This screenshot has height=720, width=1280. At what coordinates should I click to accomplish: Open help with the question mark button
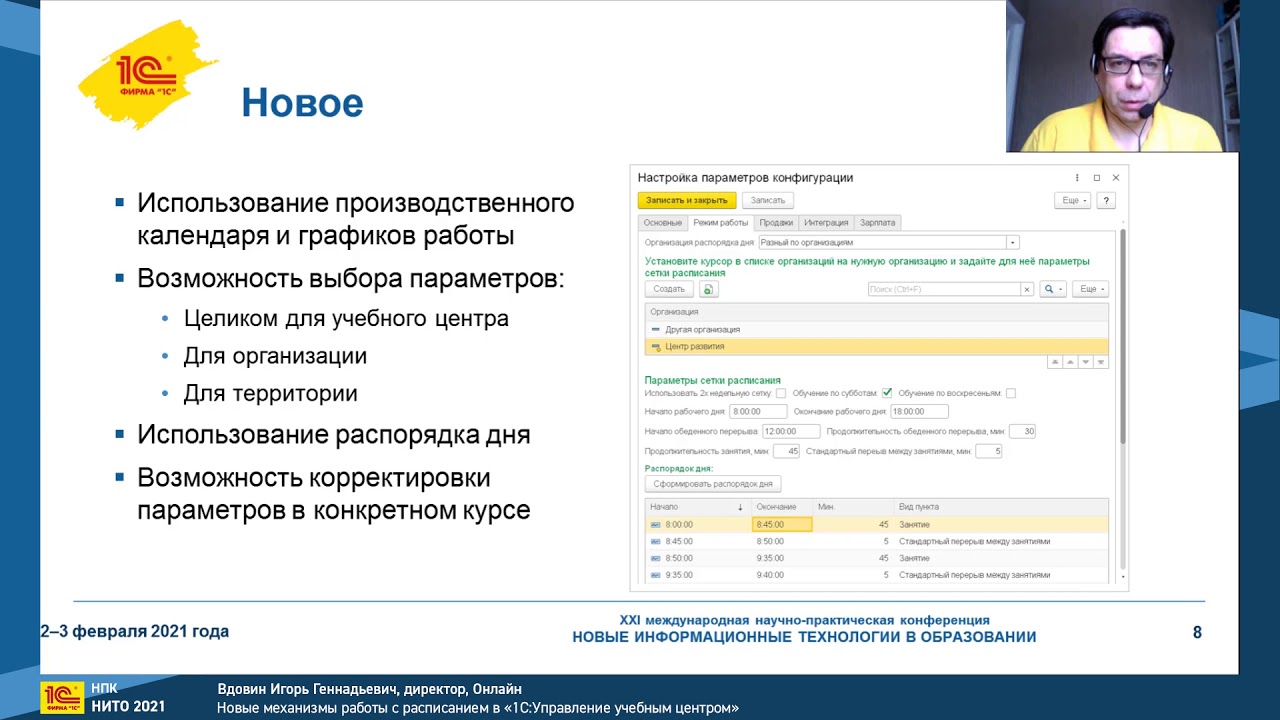click(1106, 200)
